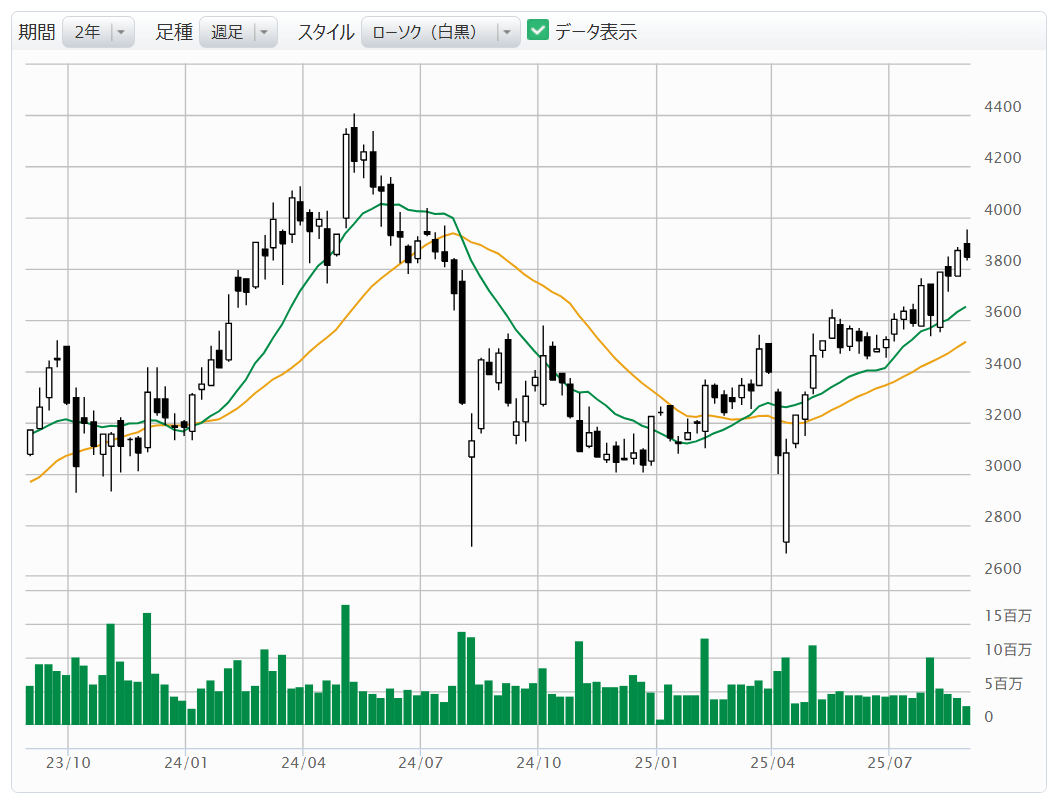Click the 25/07 date axis label
The height and width of the screenshot is (799, 1057).
(889, 762)
